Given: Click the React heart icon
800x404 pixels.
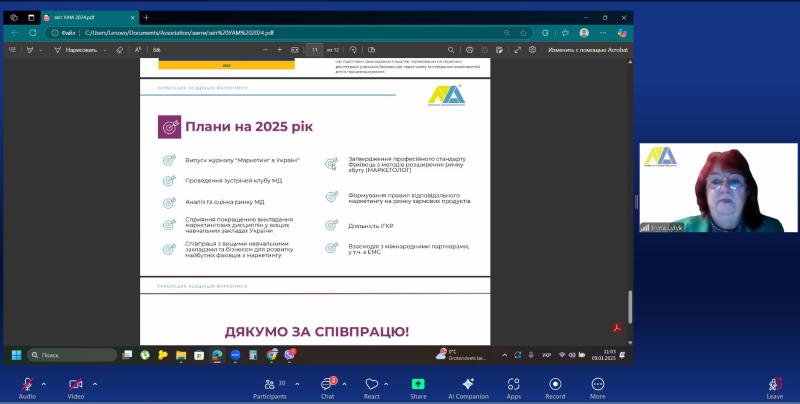Looking at the screenshot, I should (371, 385).
